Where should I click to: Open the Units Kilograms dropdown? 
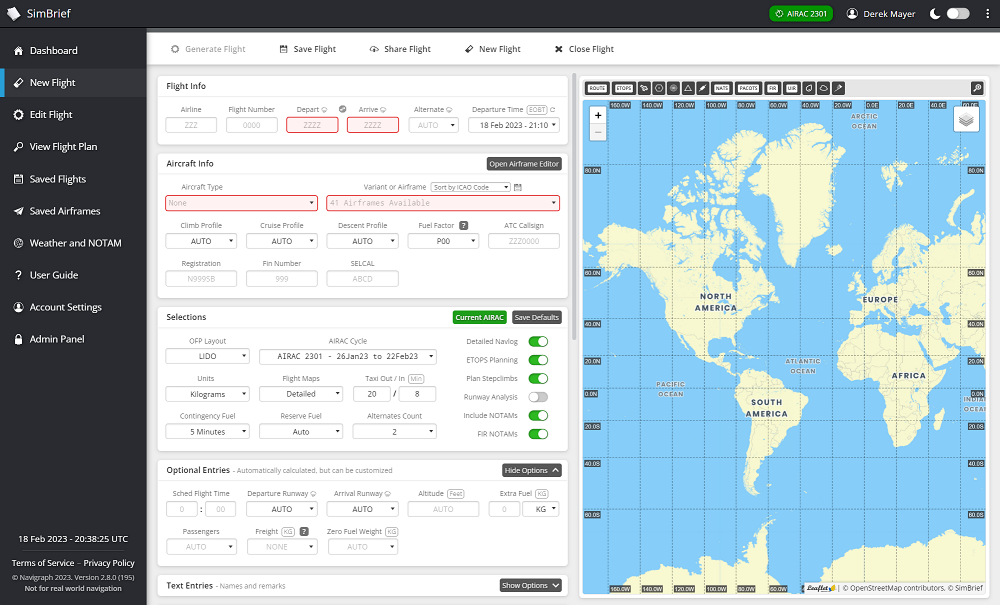(x=207, y=394)
